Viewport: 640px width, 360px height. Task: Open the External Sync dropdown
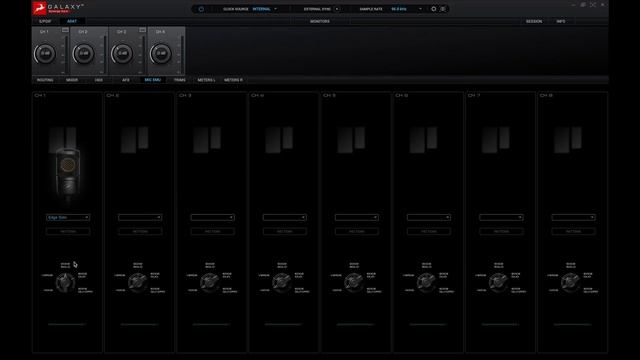click(337, 9)
